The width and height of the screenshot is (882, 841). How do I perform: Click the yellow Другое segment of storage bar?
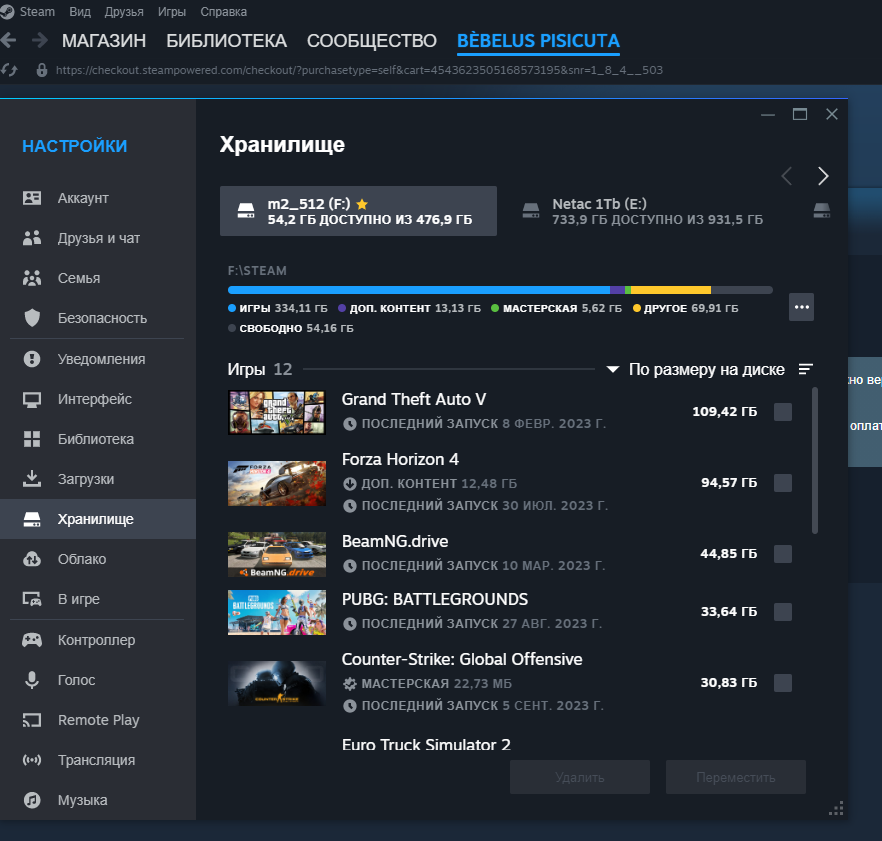(x=671, y=290)
